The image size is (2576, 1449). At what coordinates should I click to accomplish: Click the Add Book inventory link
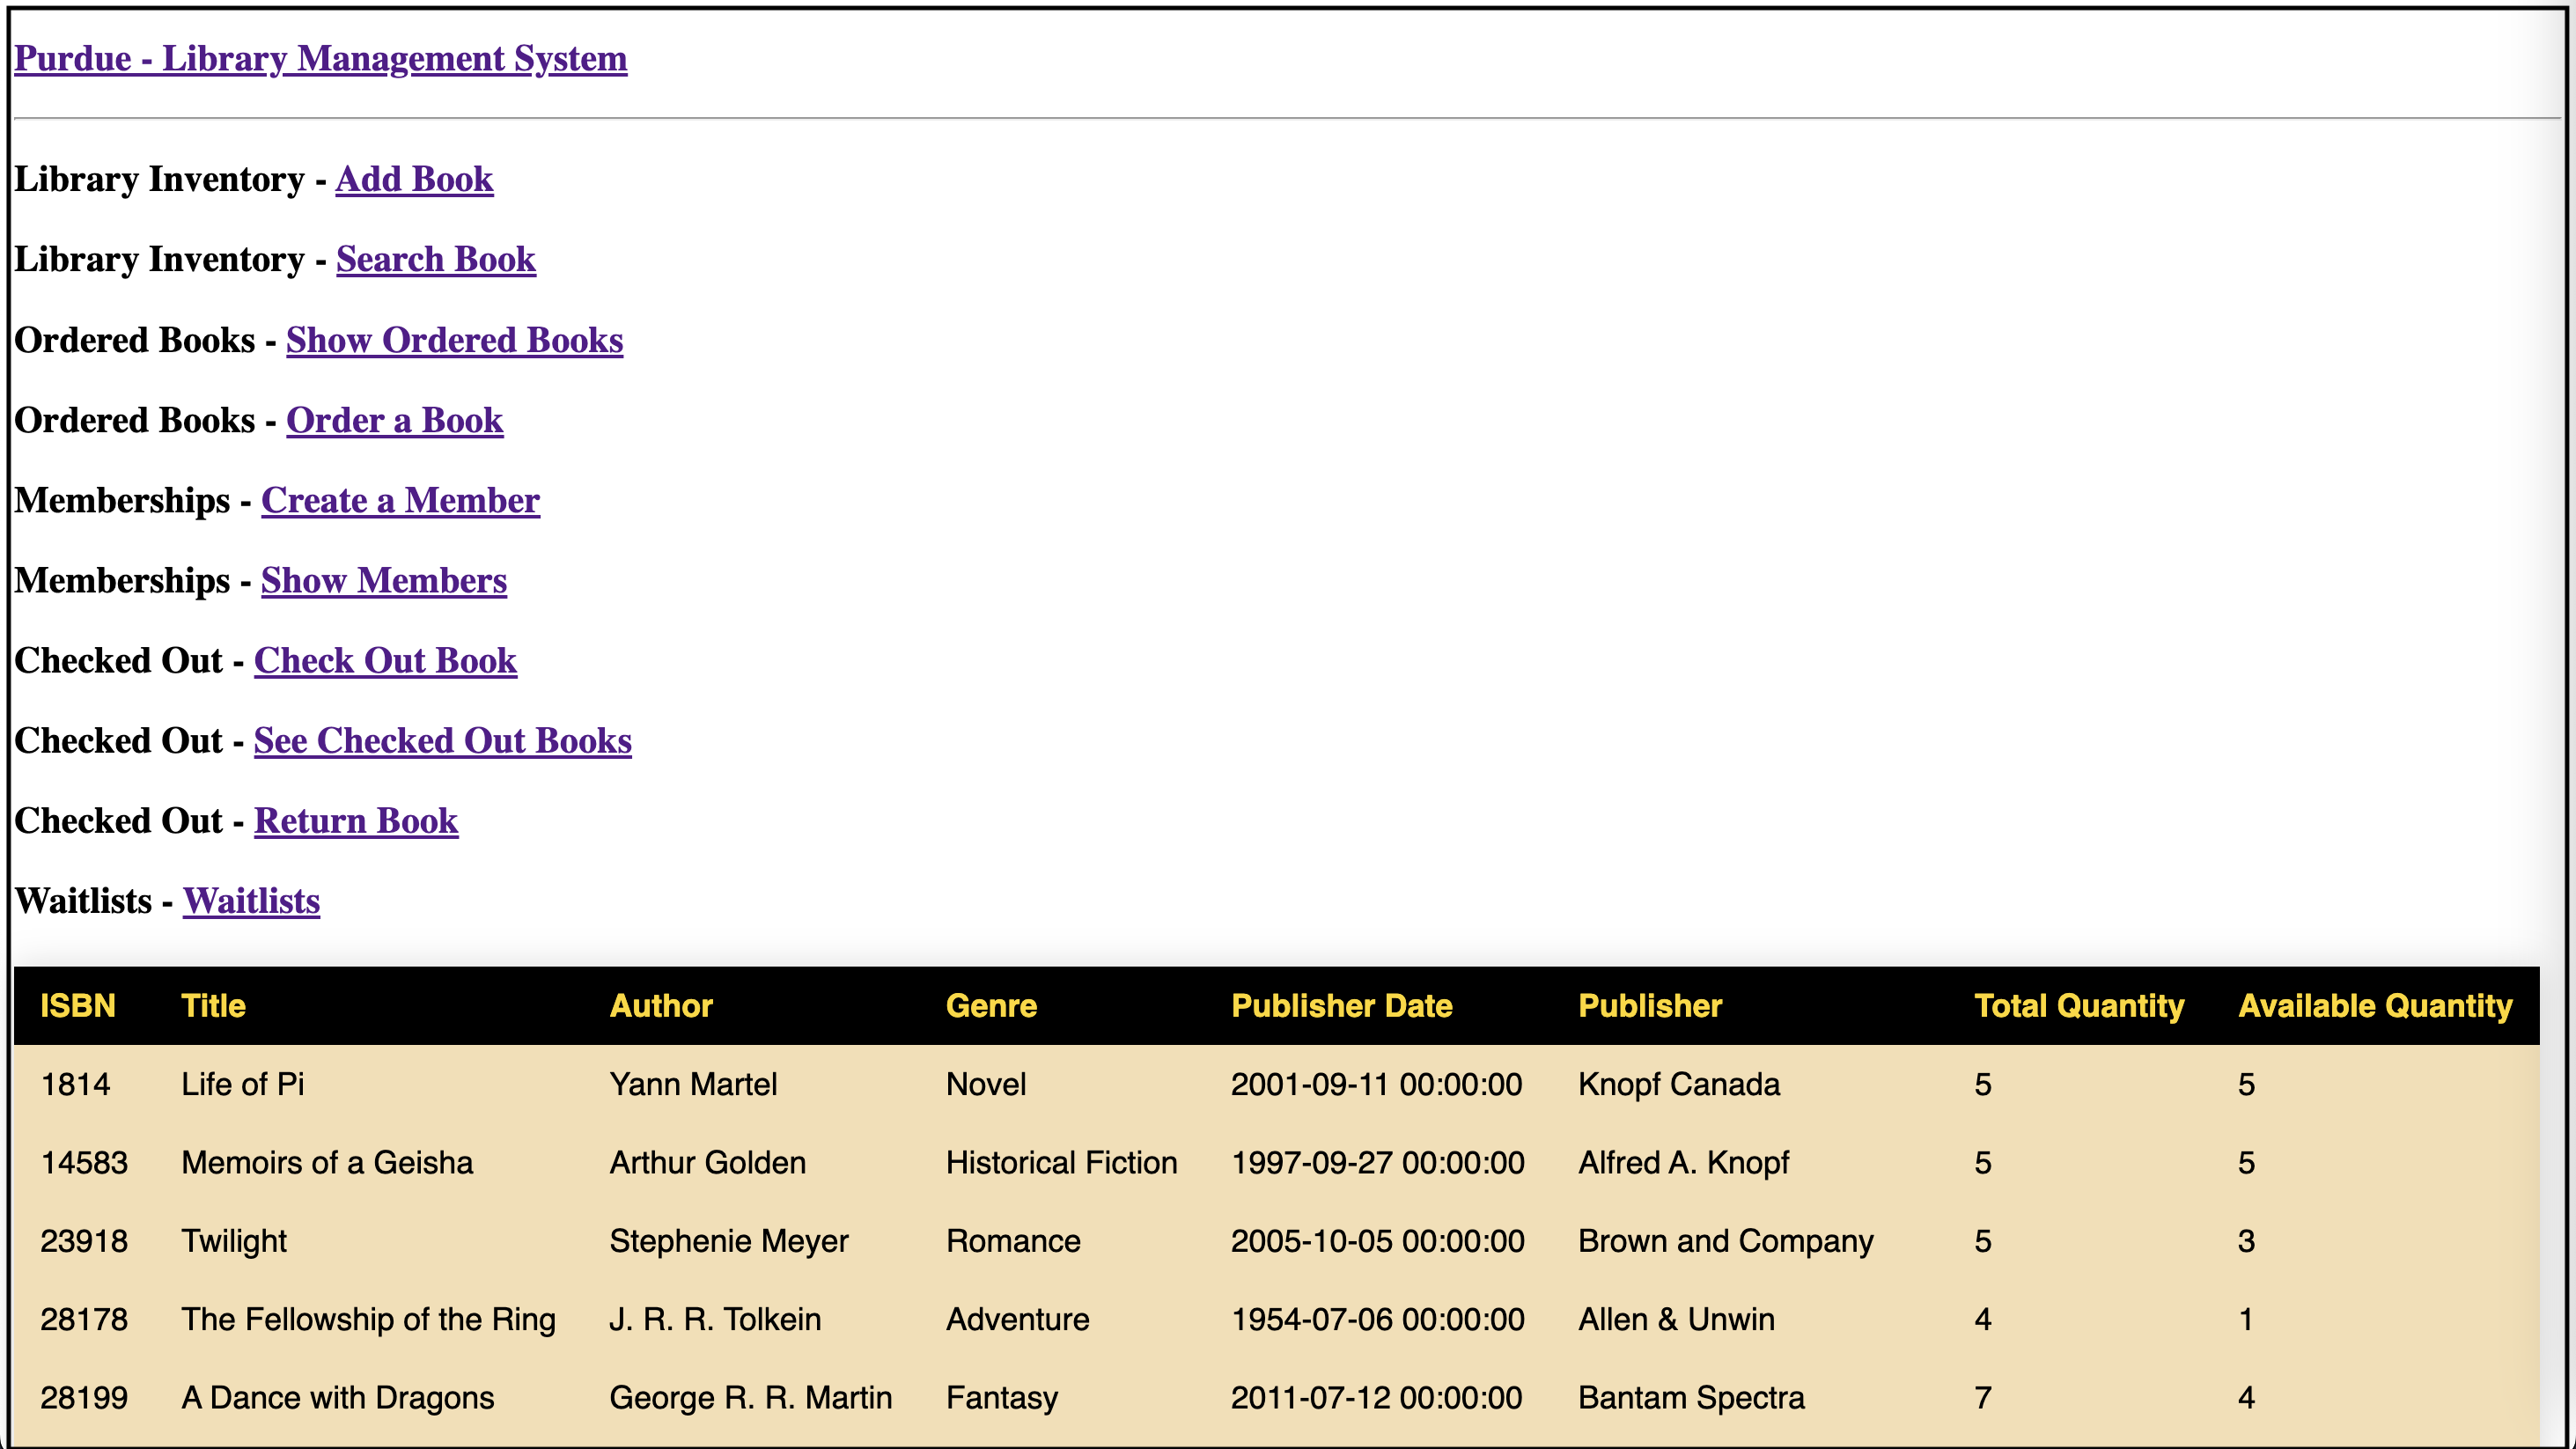[414, 179]
